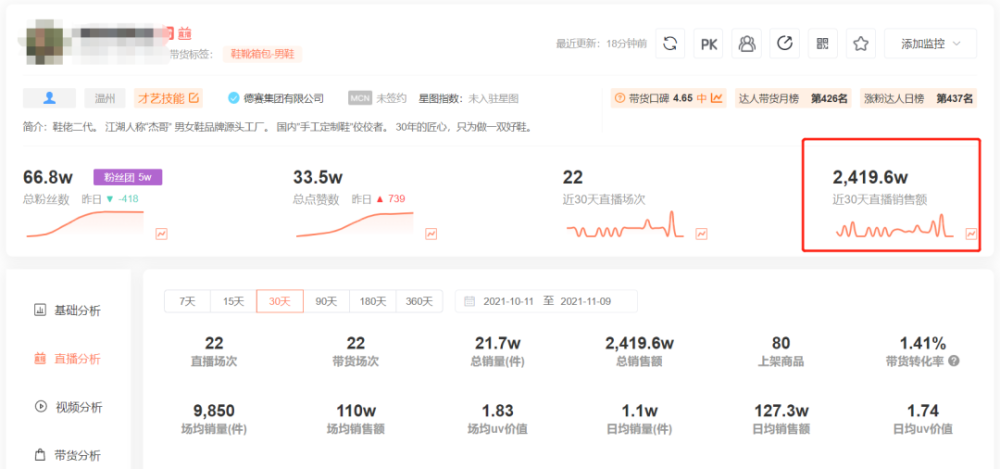Click the 粉丝团 5w purple badge

[x=128, y=177]
